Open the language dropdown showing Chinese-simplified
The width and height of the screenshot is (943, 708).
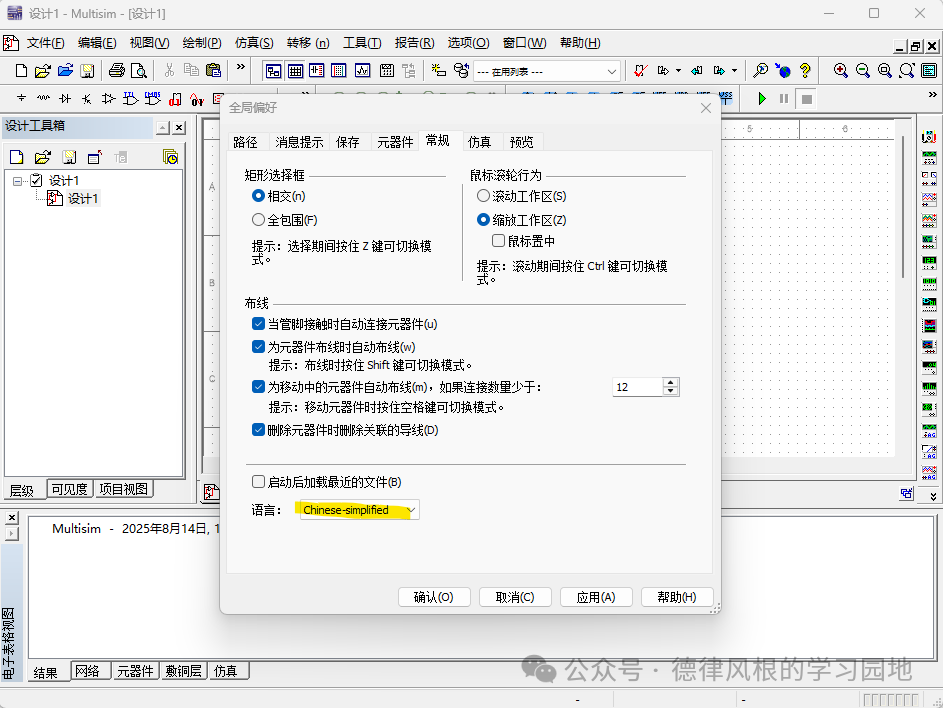click(359, 510)
